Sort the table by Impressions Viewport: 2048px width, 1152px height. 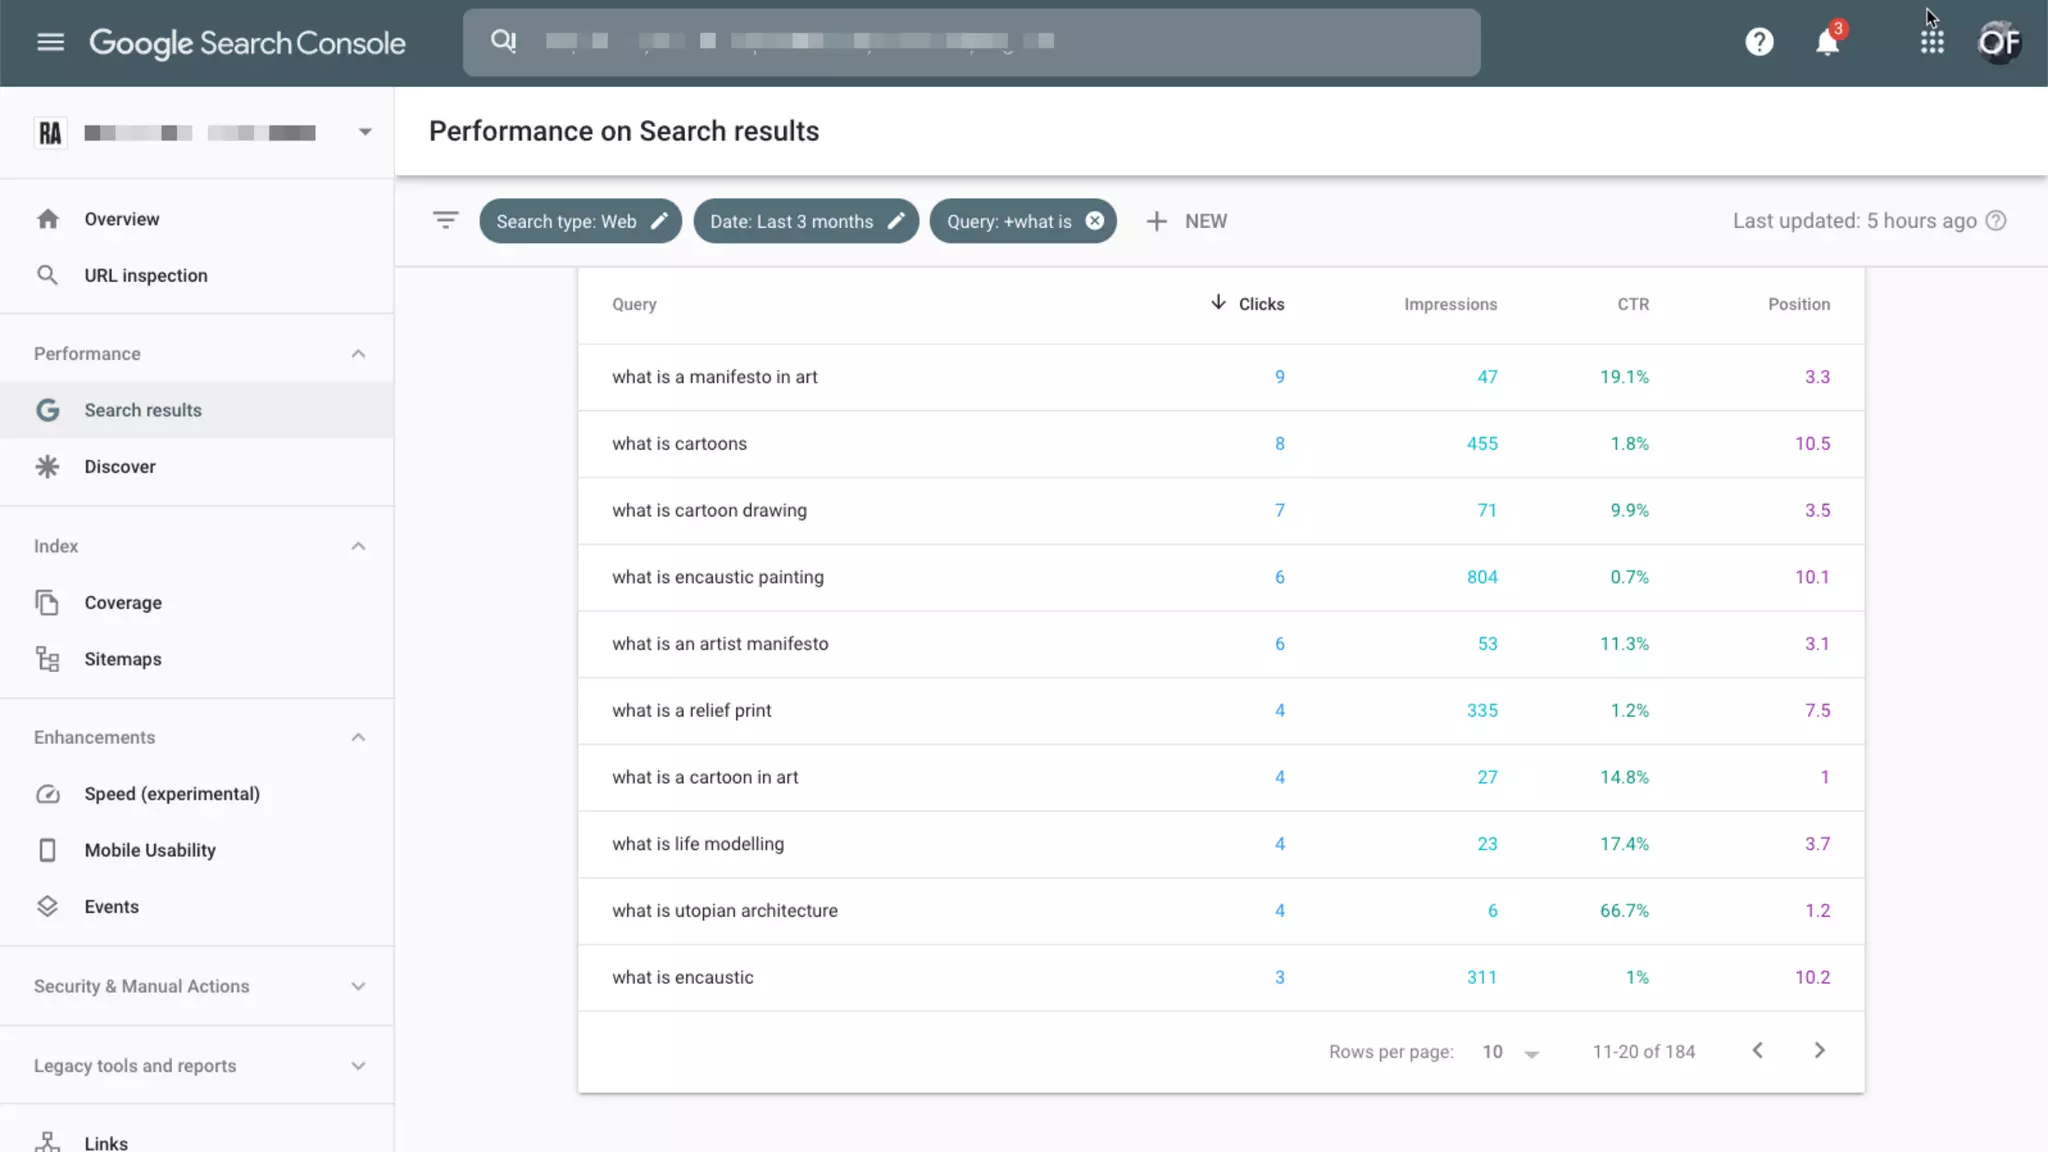1450,304
